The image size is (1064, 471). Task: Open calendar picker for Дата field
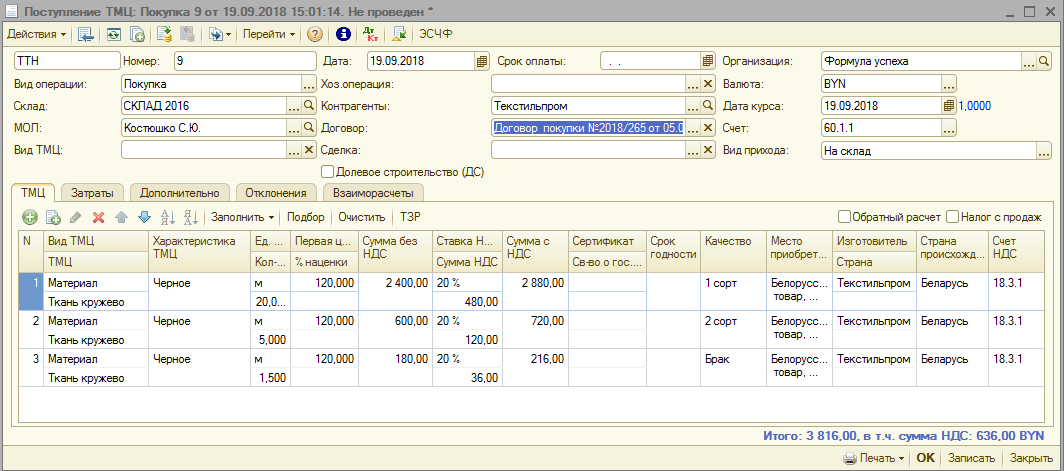point(481,61)
